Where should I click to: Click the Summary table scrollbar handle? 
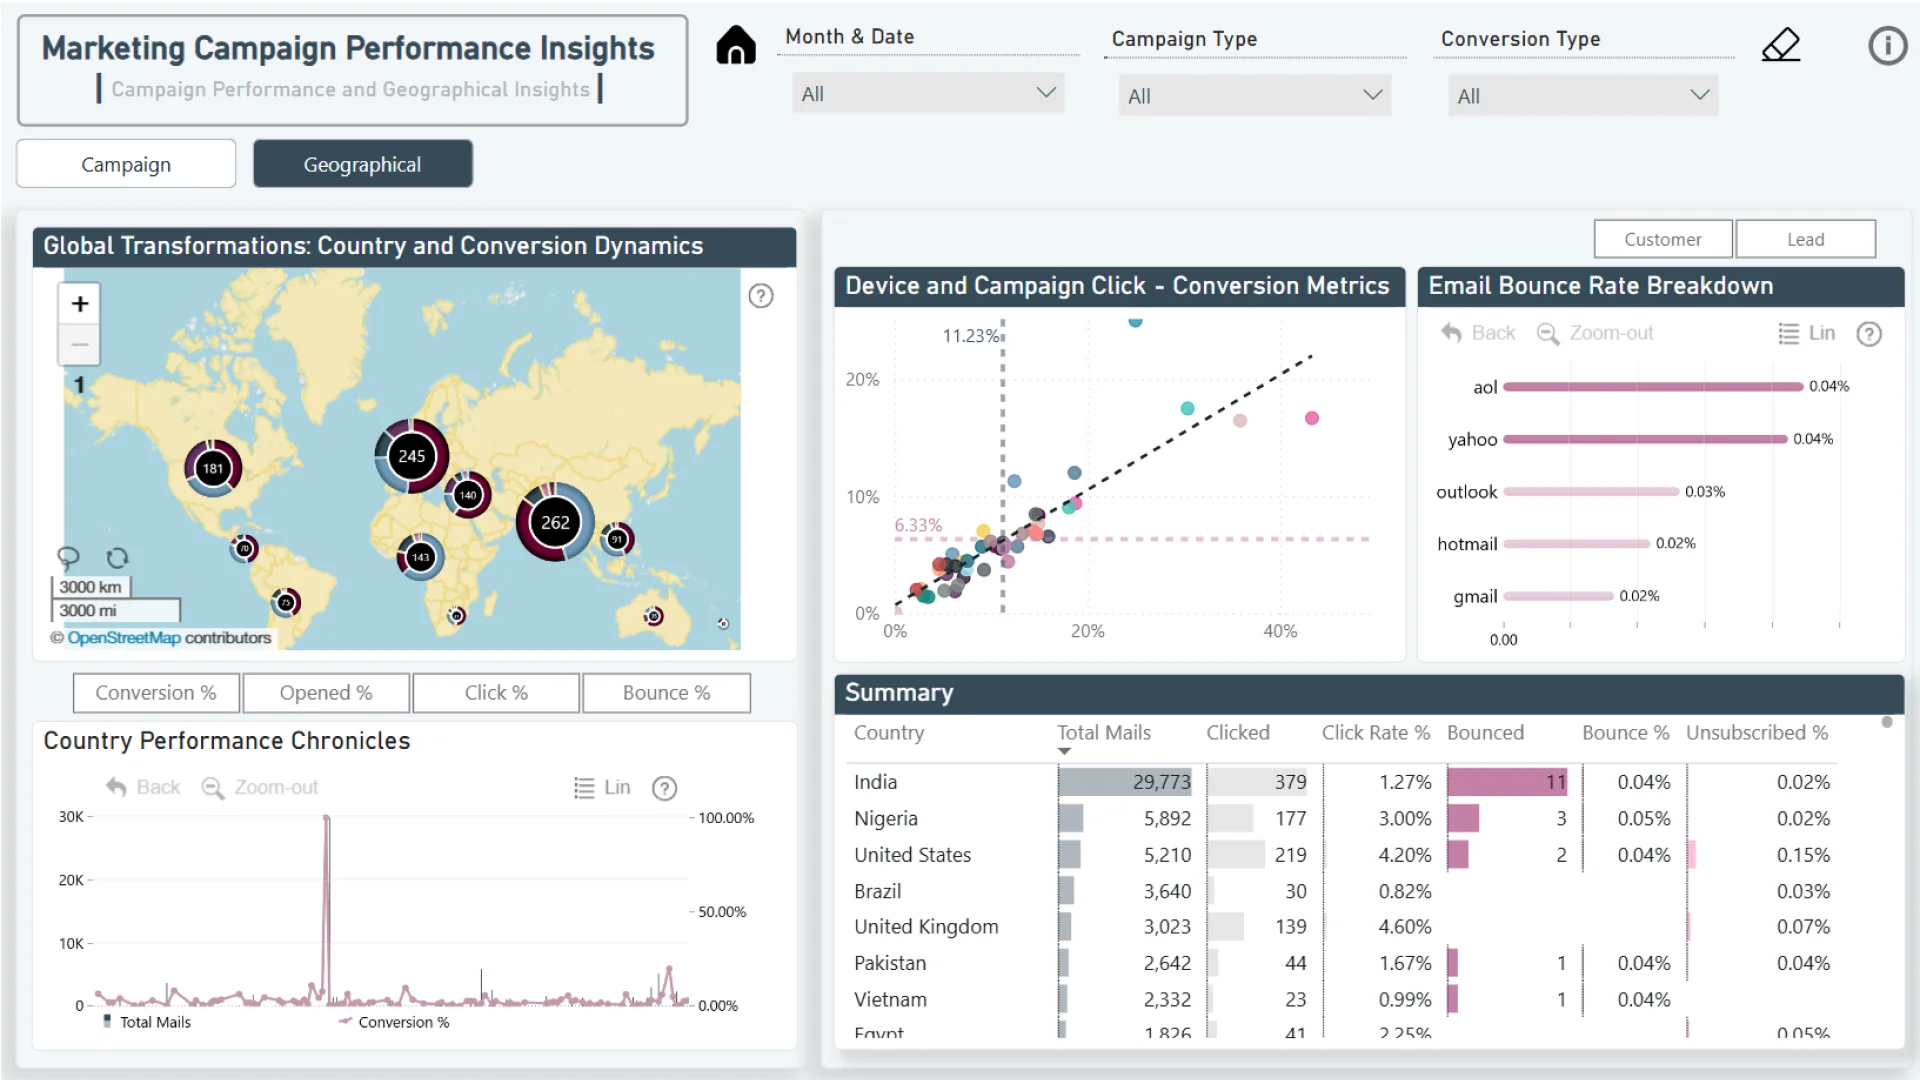click(x=1887, y=722)
